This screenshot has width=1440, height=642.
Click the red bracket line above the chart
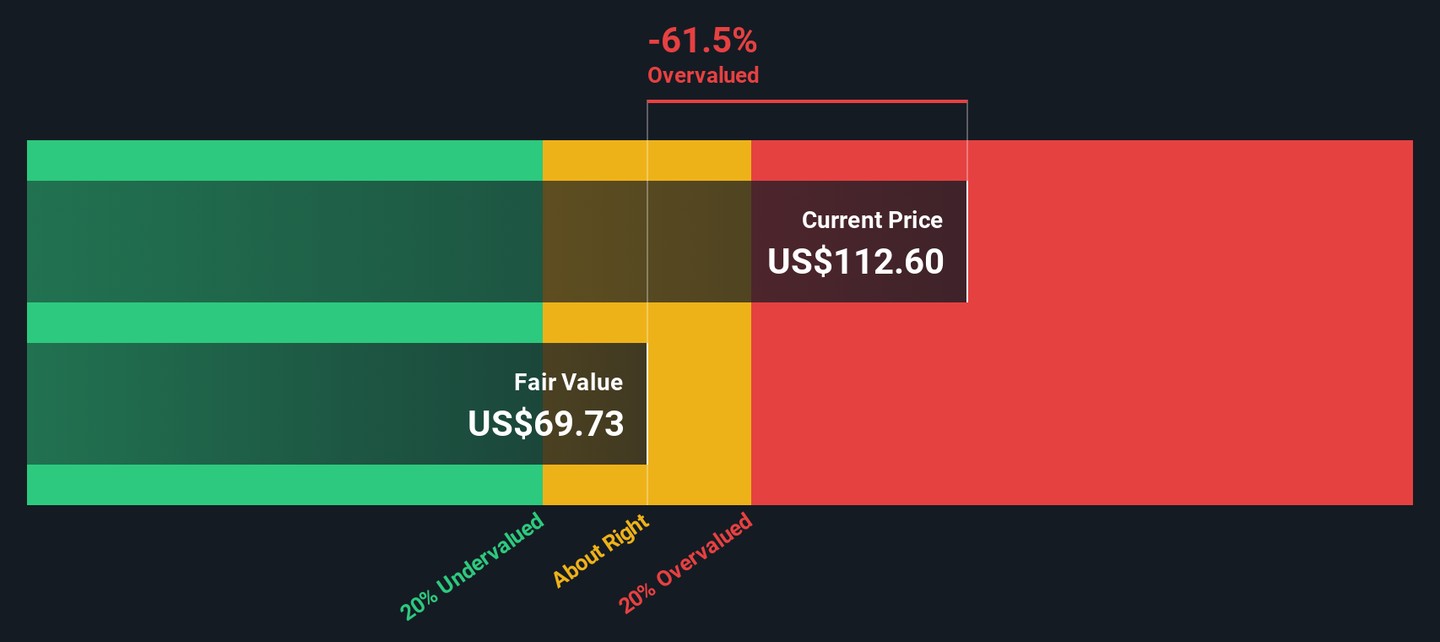(806, 101)
